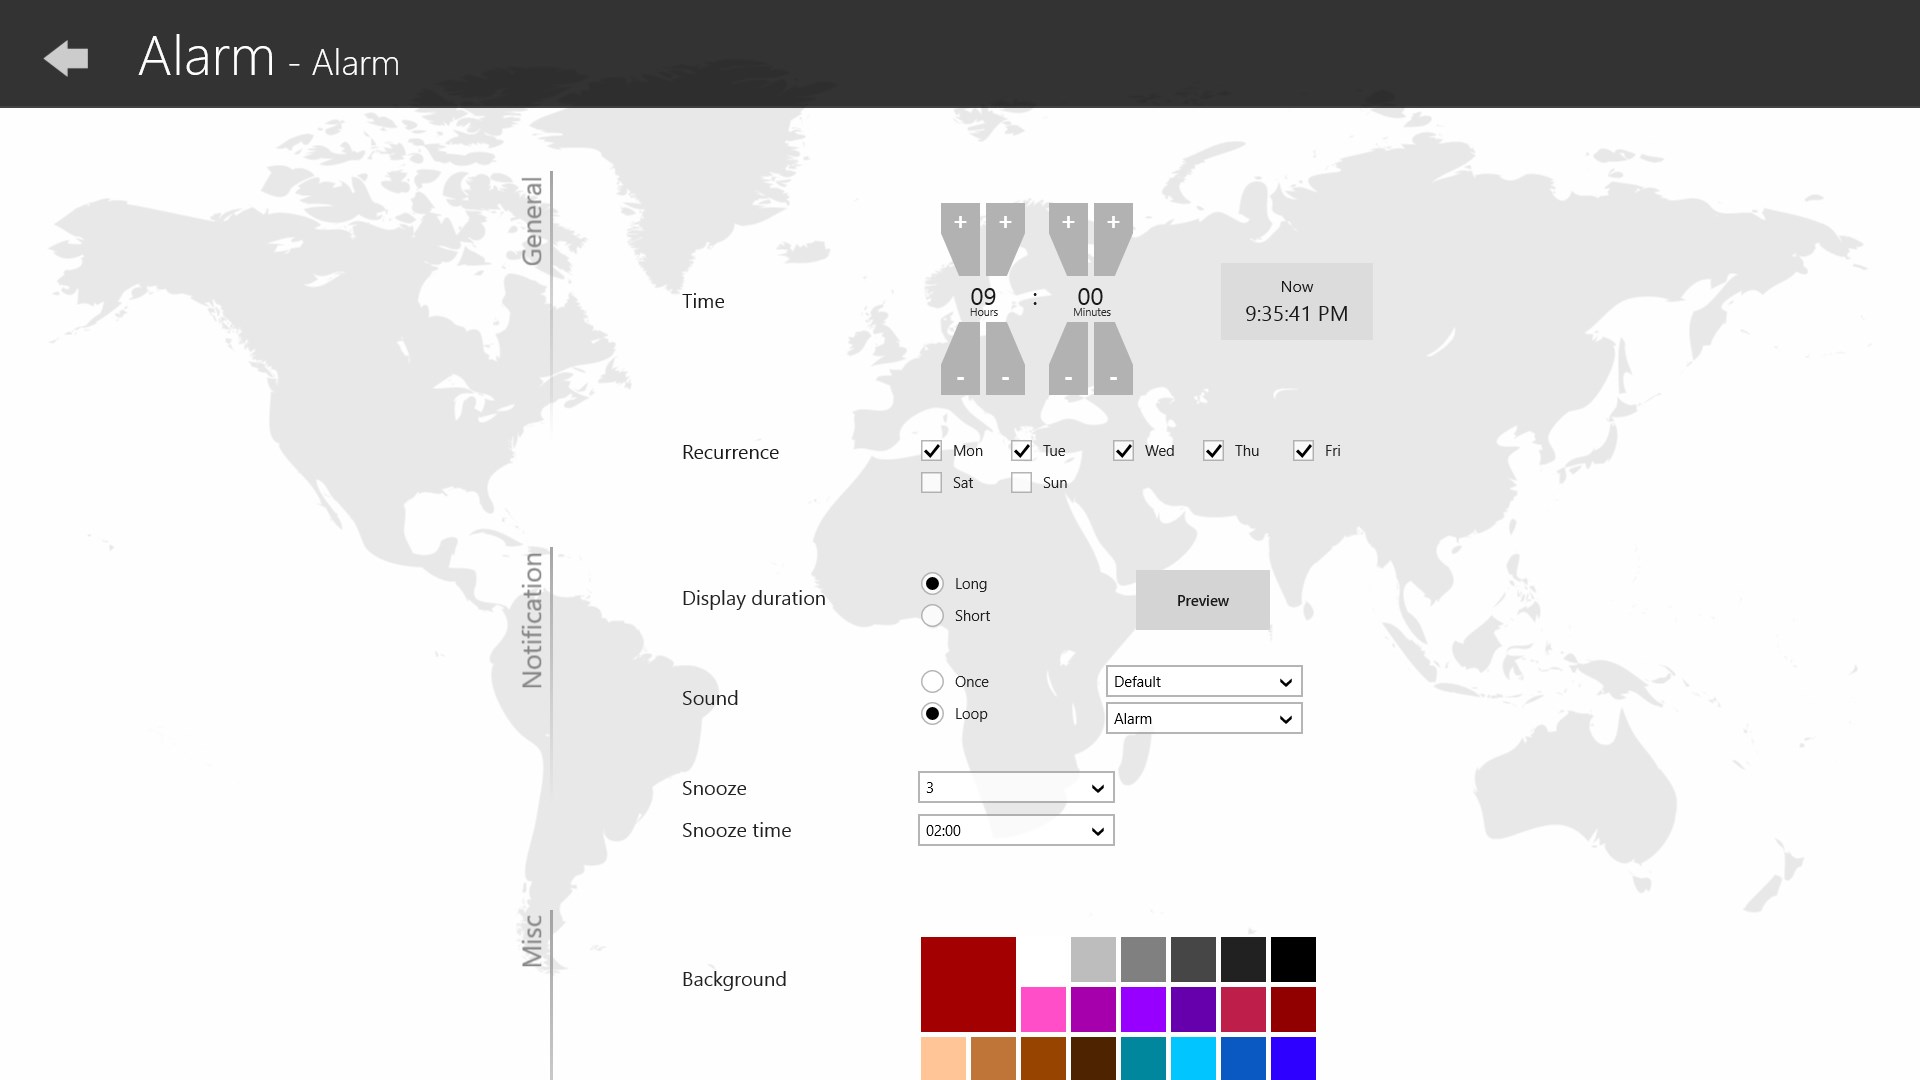
Task: Select the Once sound option
Action: 932,682
